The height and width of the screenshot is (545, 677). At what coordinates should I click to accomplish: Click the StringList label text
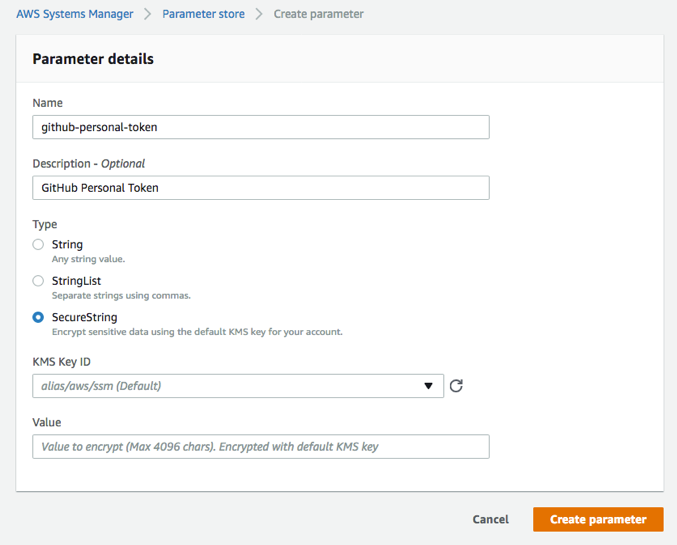(76, 281)
